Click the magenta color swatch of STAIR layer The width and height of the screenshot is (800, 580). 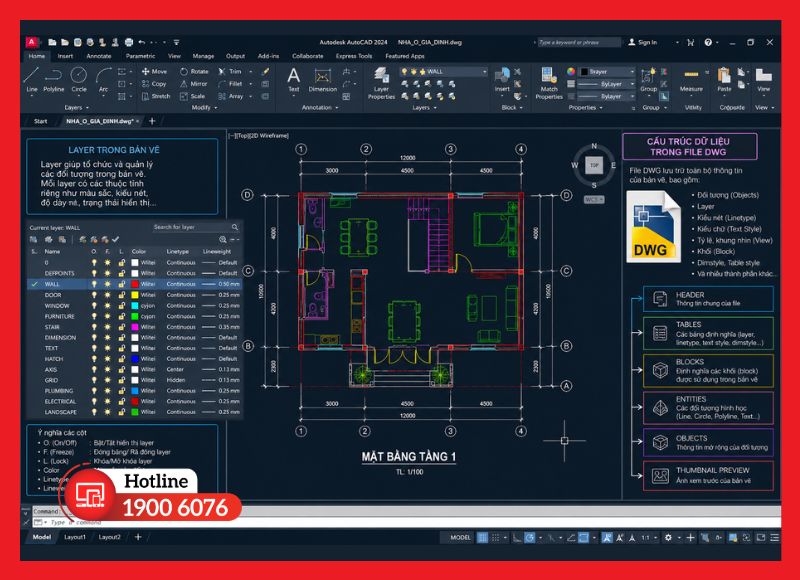pyautogui.click(x=135, y=327)
